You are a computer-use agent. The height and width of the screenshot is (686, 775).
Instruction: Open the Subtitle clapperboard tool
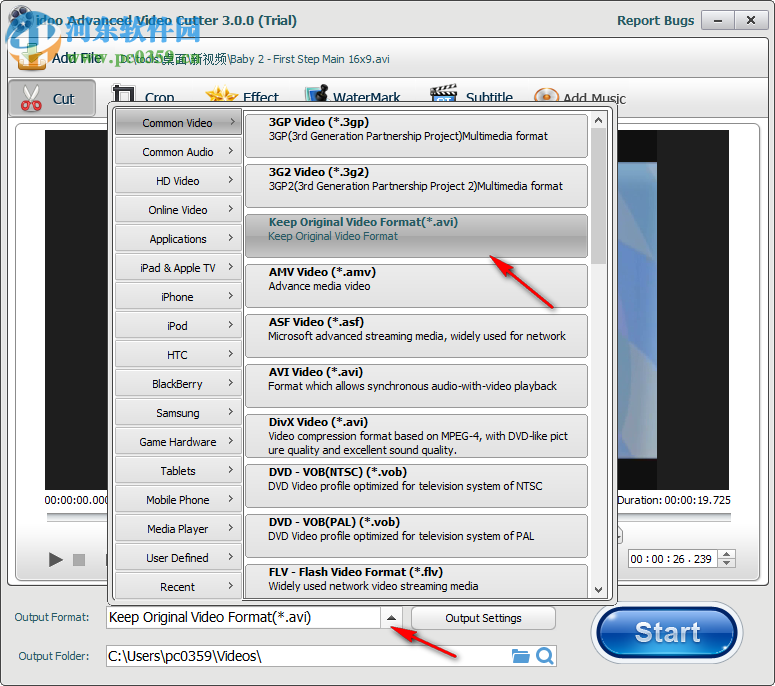click(x=472, y=94)
